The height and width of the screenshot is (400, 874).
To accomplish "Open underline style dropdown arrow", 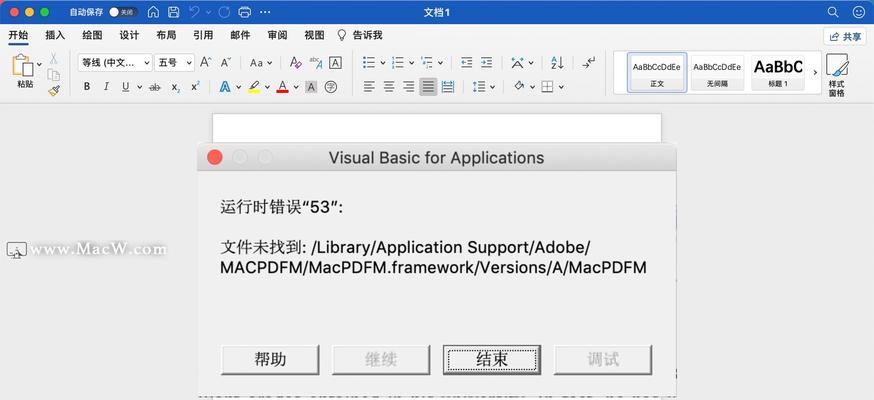I will (139, 87).
